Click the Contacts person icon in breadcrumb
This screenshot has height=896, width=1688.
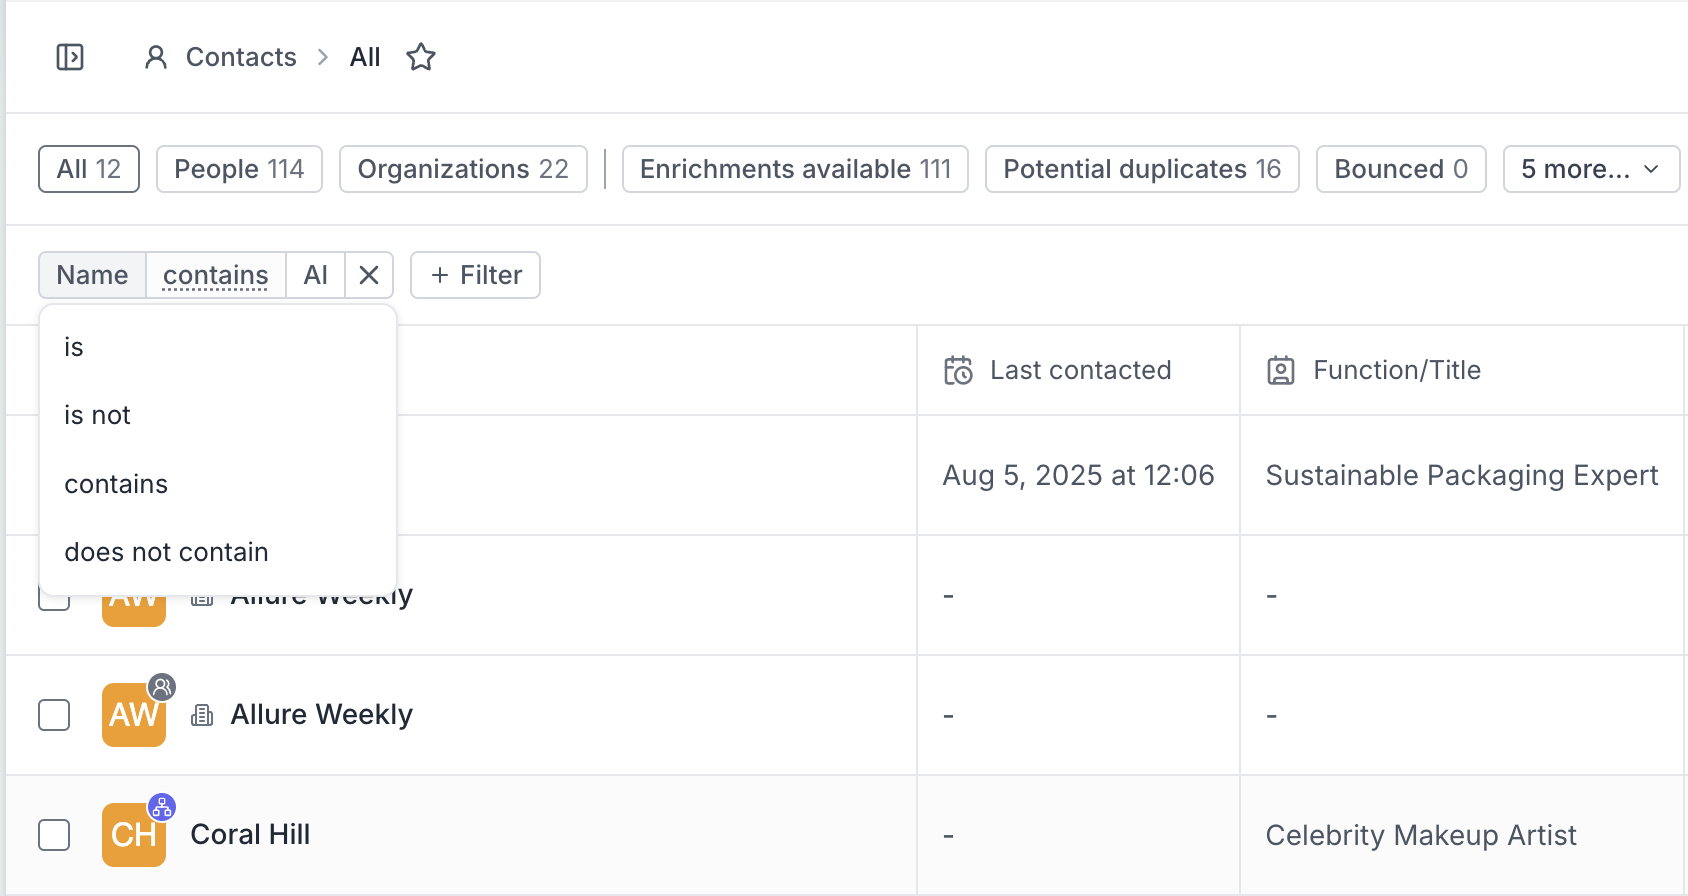pyautogui.click(x=156, y=57)
